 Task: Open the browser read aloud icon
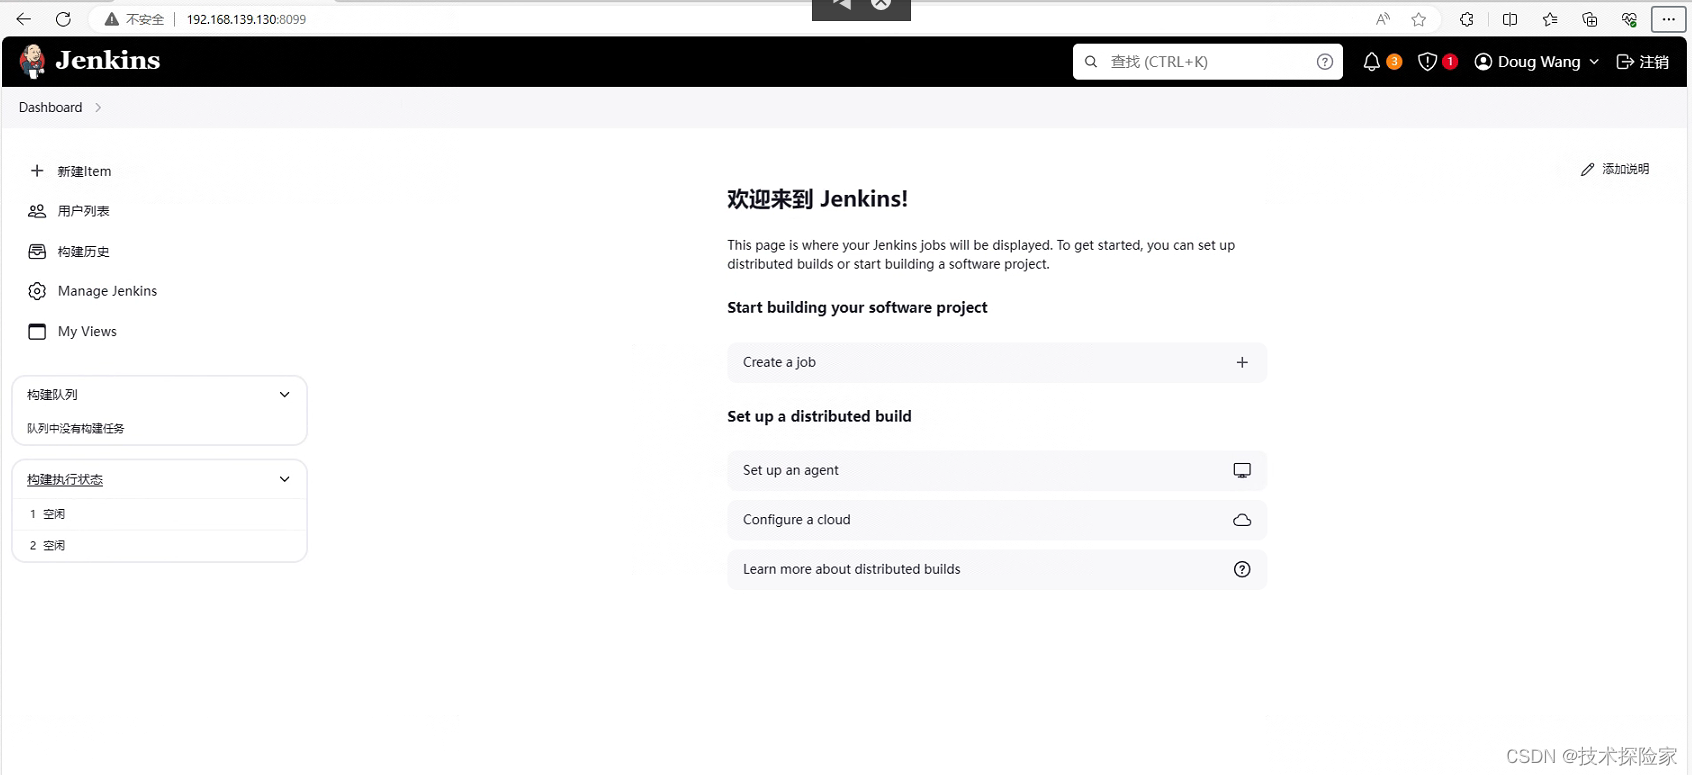[x=1383, y=19]
